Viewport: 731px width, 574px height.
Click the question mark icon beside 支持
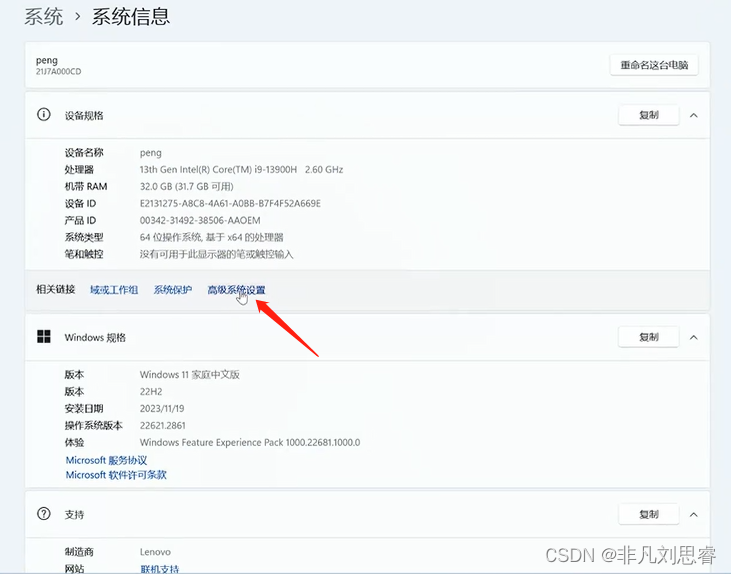coord(44,514)
